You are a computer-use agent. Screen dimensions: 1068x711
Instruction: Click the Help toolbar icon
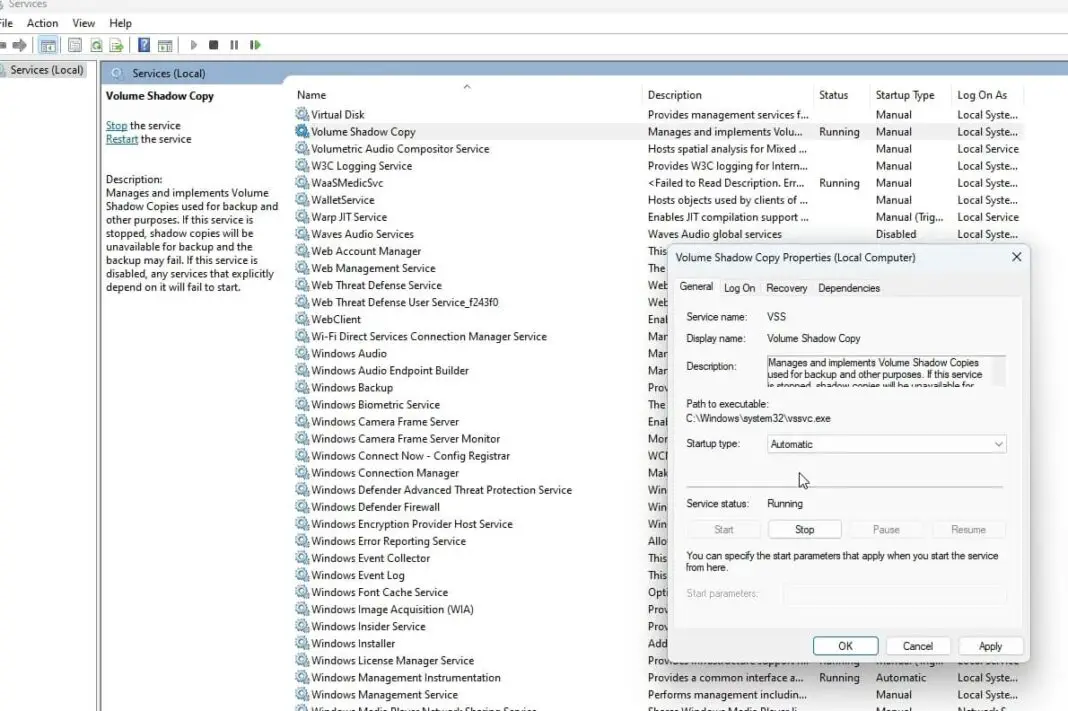pyautogui.click(x=143, y=44)
